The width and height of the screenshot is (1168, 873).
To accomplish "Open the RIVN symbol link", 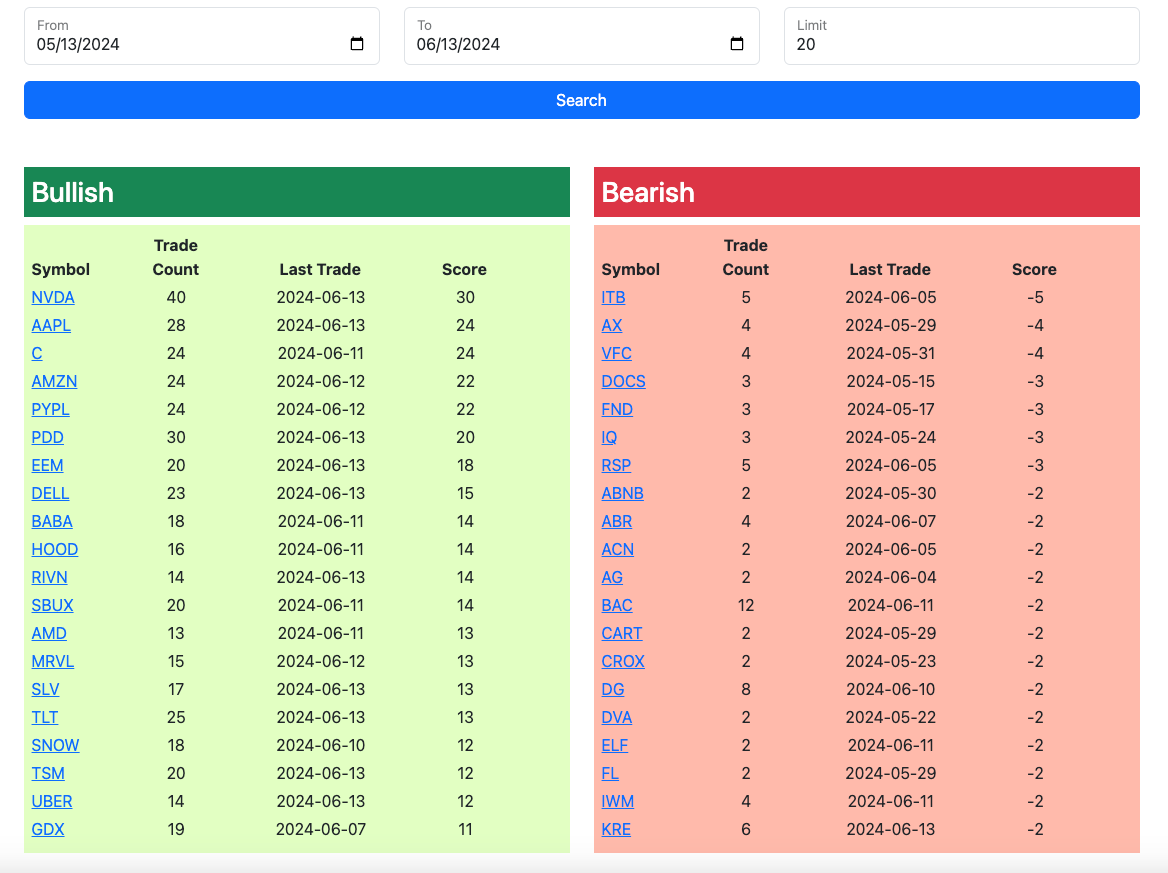I will coord(49,577).
